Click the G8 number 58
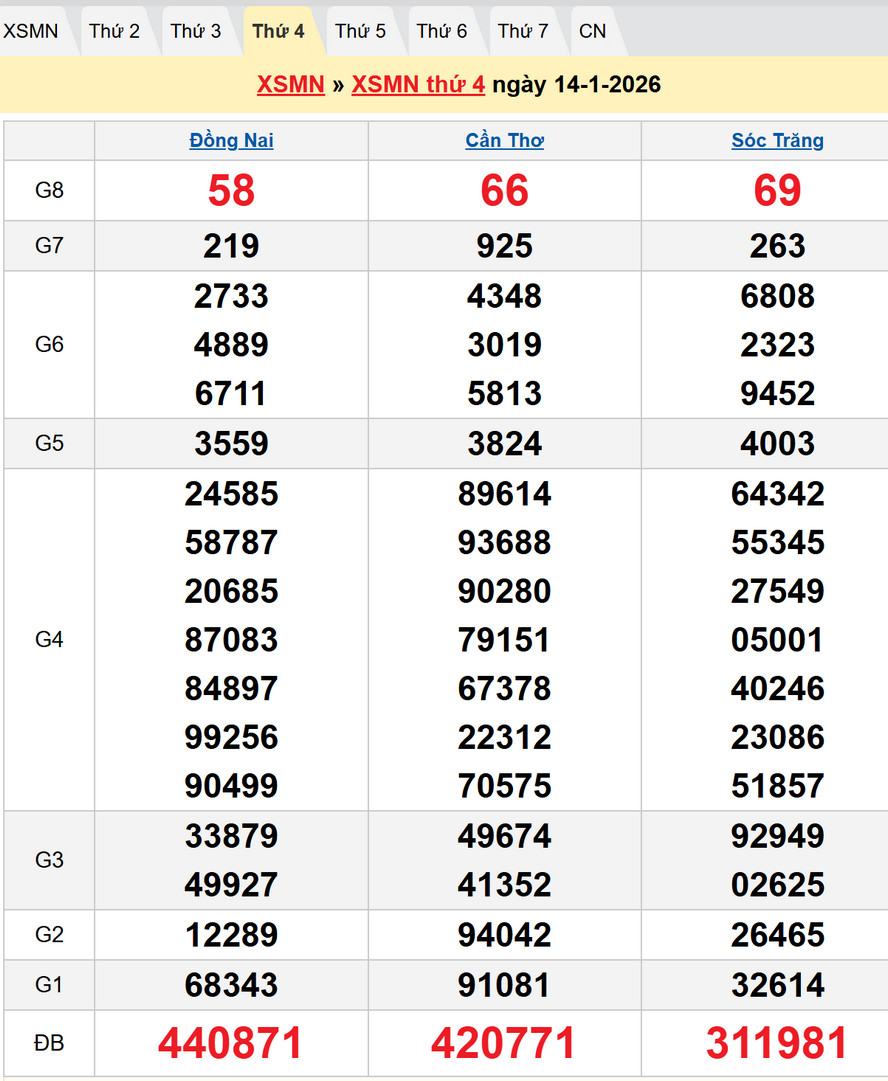888x1081 pixels. (x=231, y=190)
